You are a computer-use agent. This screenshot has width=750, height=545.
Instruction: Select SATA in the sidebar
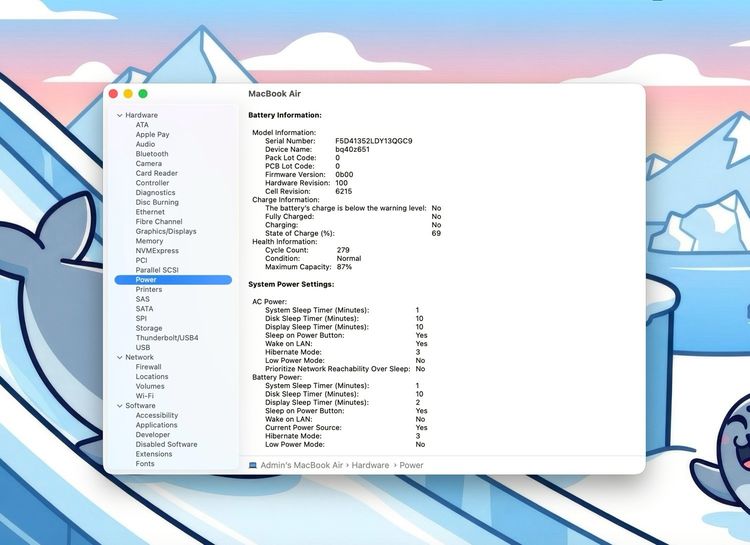point(144,309)
